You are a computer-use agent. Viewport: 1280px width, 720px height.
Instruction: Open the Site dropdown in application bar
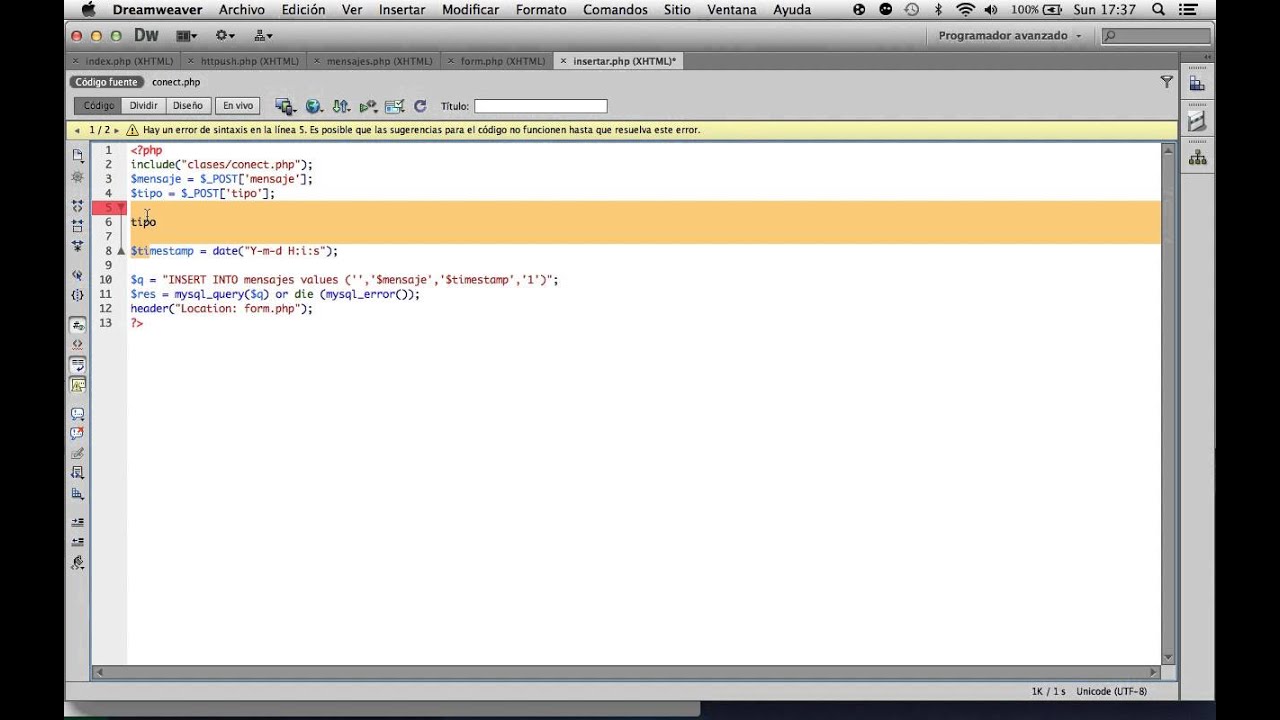[x=263, y=35]
